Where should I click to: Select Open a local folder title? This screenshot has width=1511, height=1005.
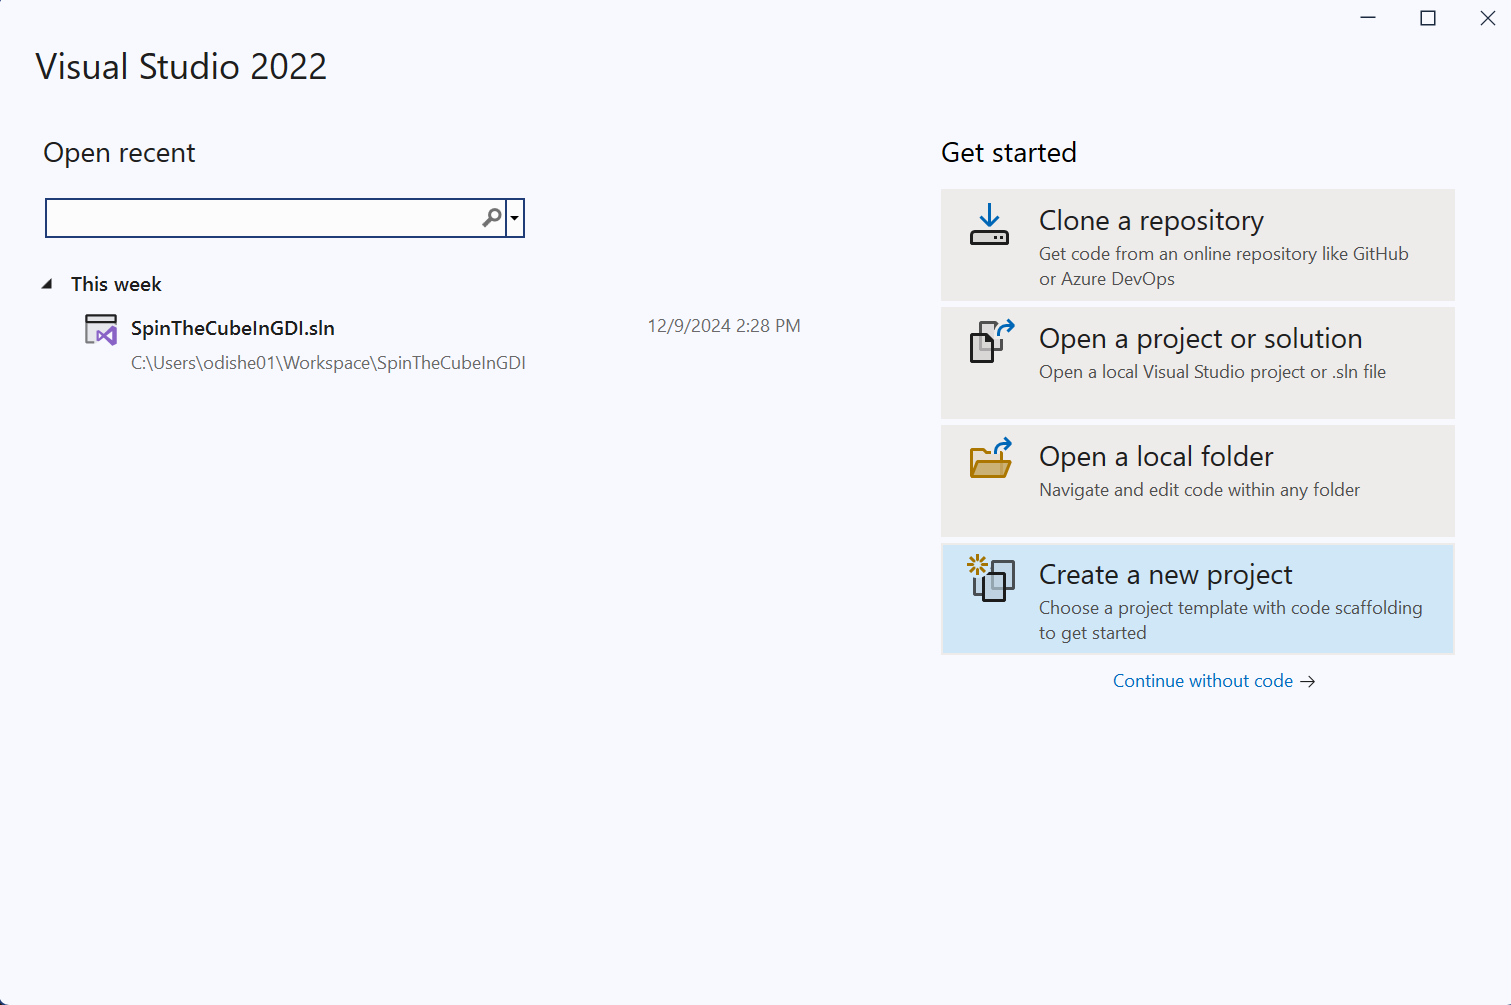click(1156, 456)
